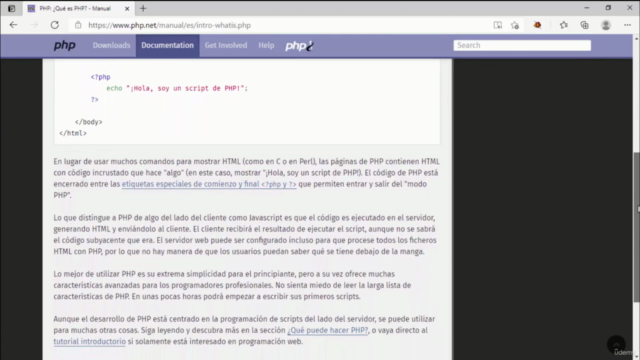
Task: Open the user profile avatar
Action: coord(606,25)
